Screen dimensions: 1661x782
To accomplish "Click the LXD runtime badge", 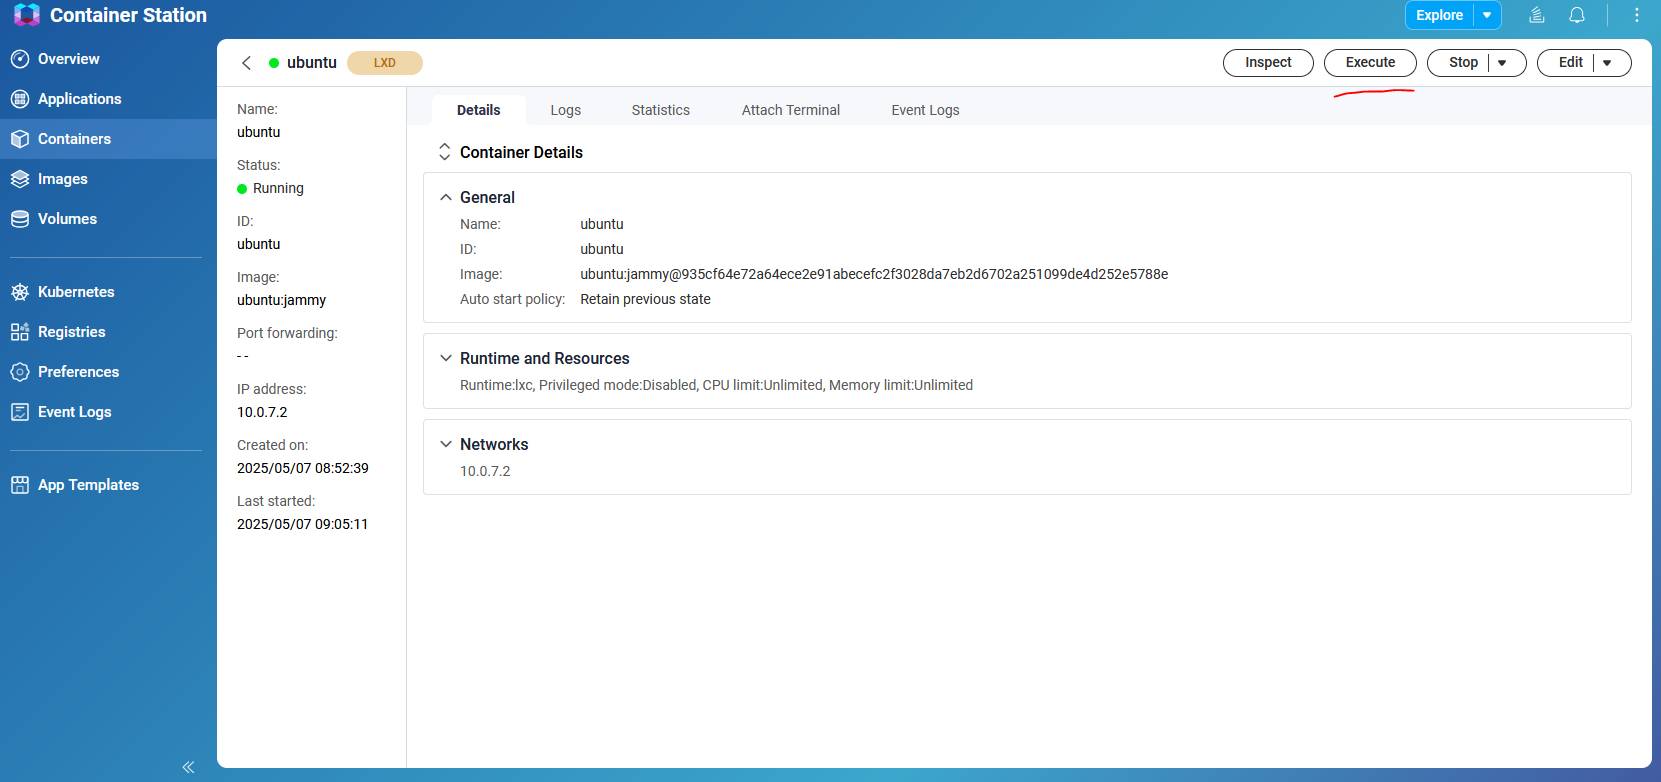I will pos(385,63).
